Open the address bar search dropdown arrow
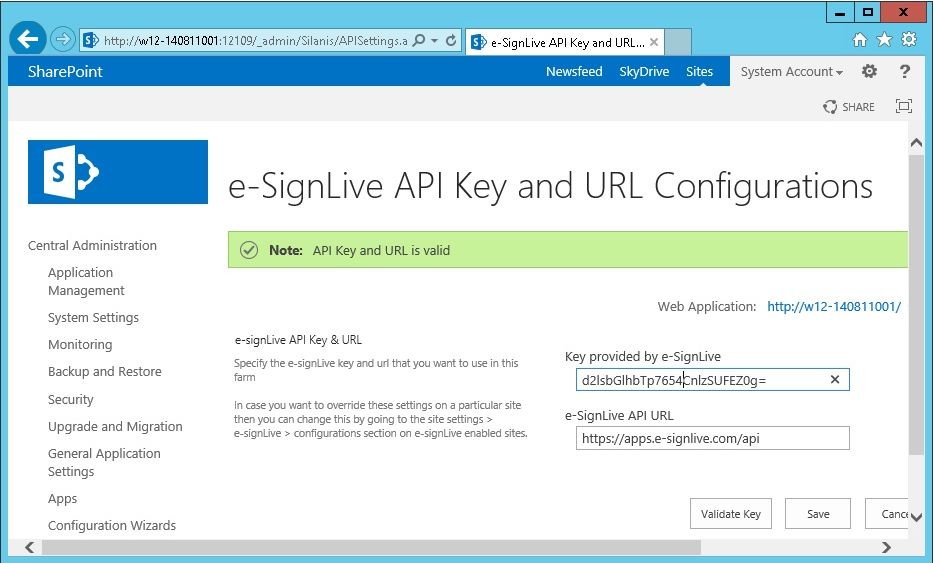The image size is (933, 563). (435, 41)
